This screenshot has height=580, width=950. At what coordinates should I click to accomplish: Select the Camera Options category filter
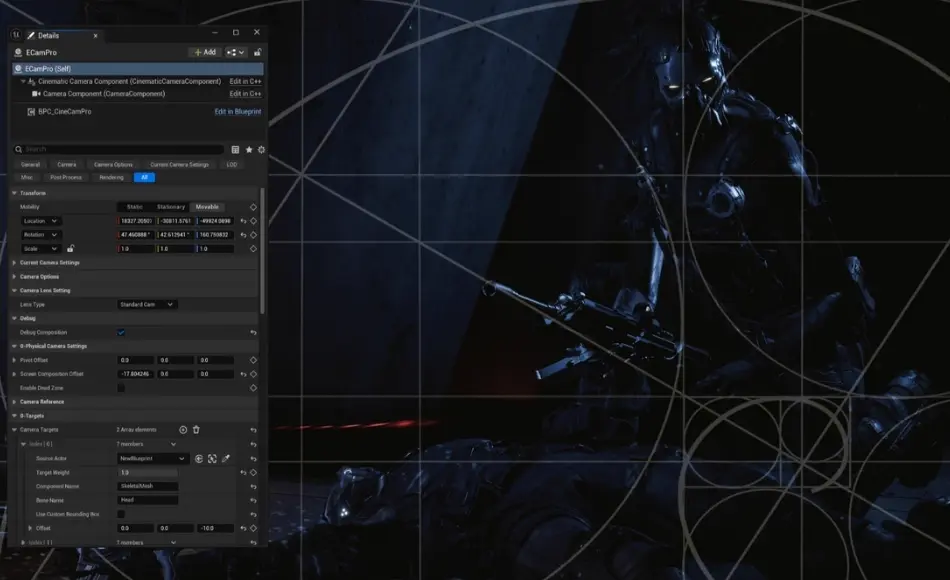[113, 165]
